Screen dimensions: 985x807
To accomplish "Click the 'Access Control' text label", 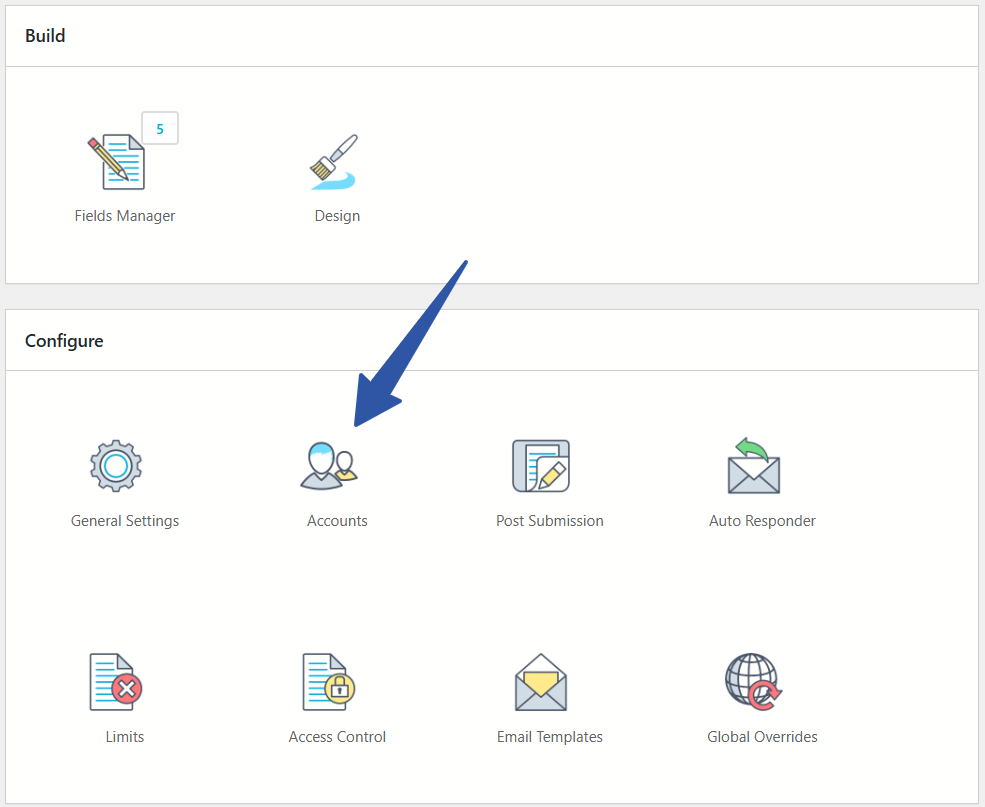I will pos(337,737).
